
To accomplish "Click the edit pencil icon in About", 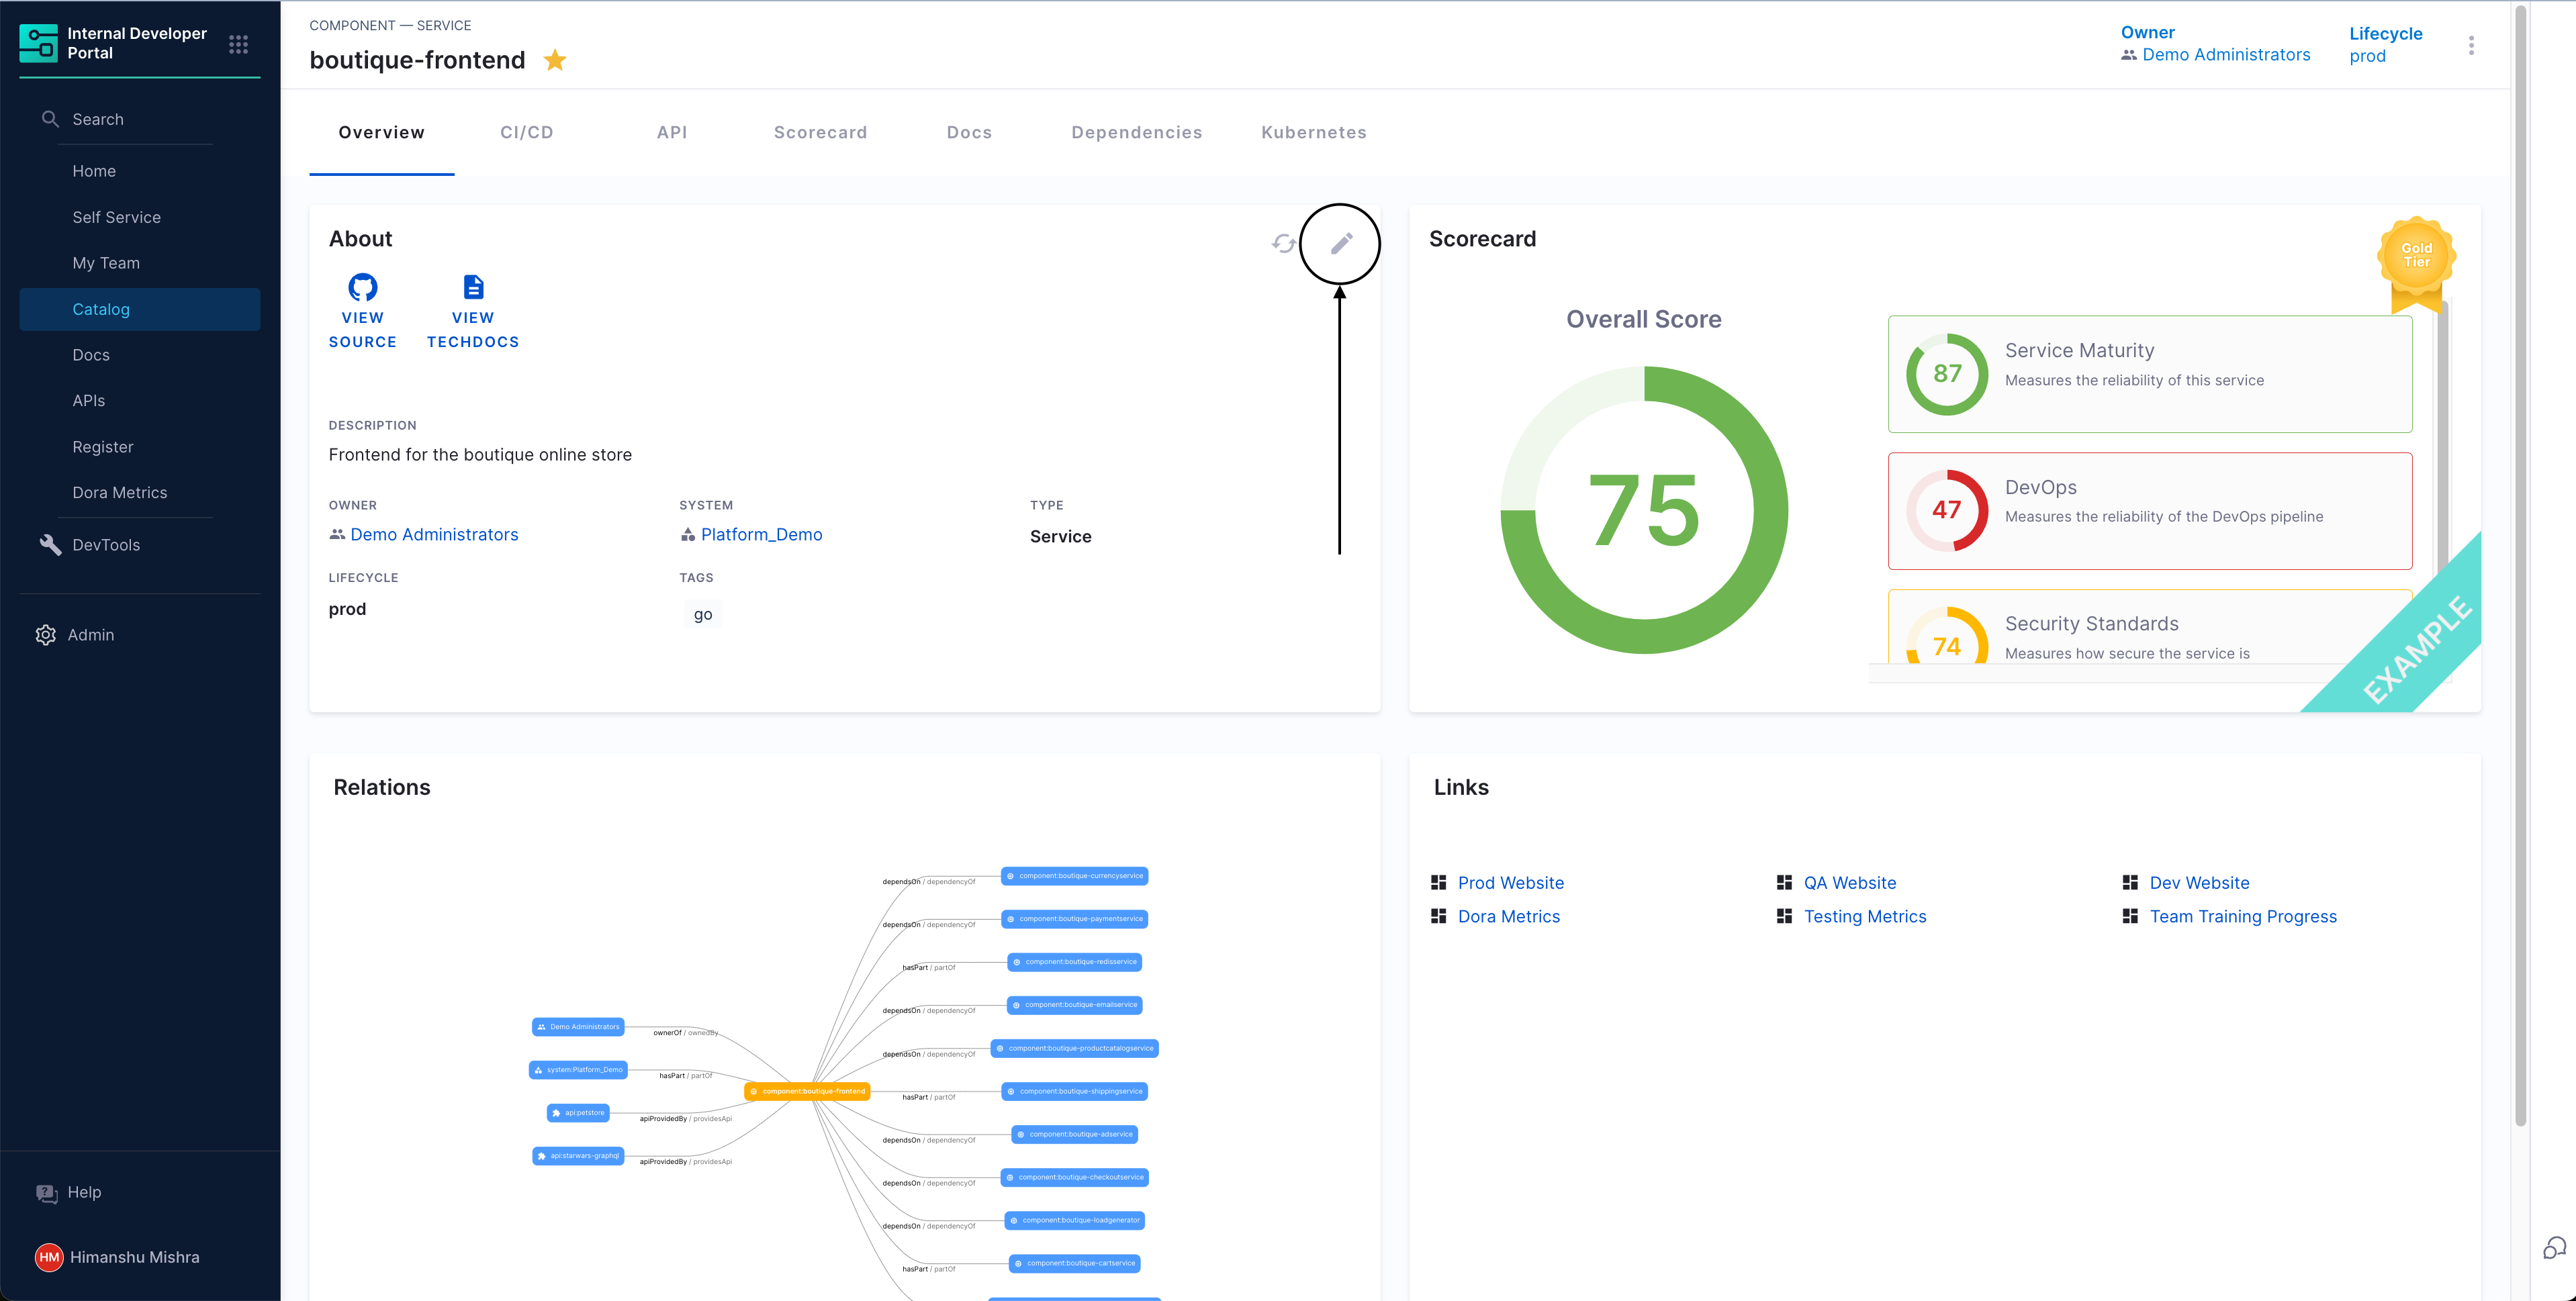I will coord(1341,243).
